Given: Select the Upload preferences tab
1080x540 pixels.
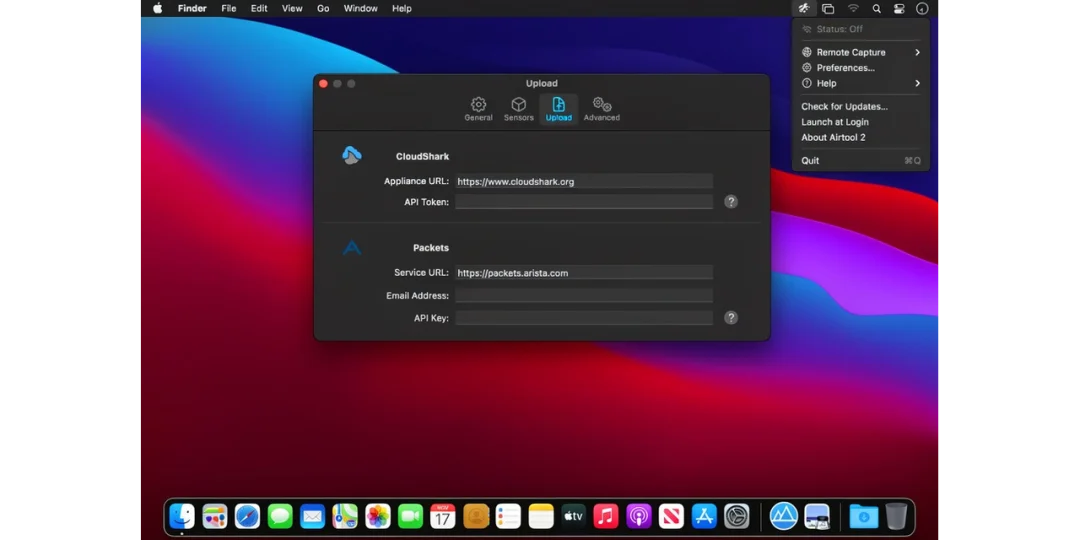Looking at the screenshot, I should pyautogui.click(x=559, y=109).
